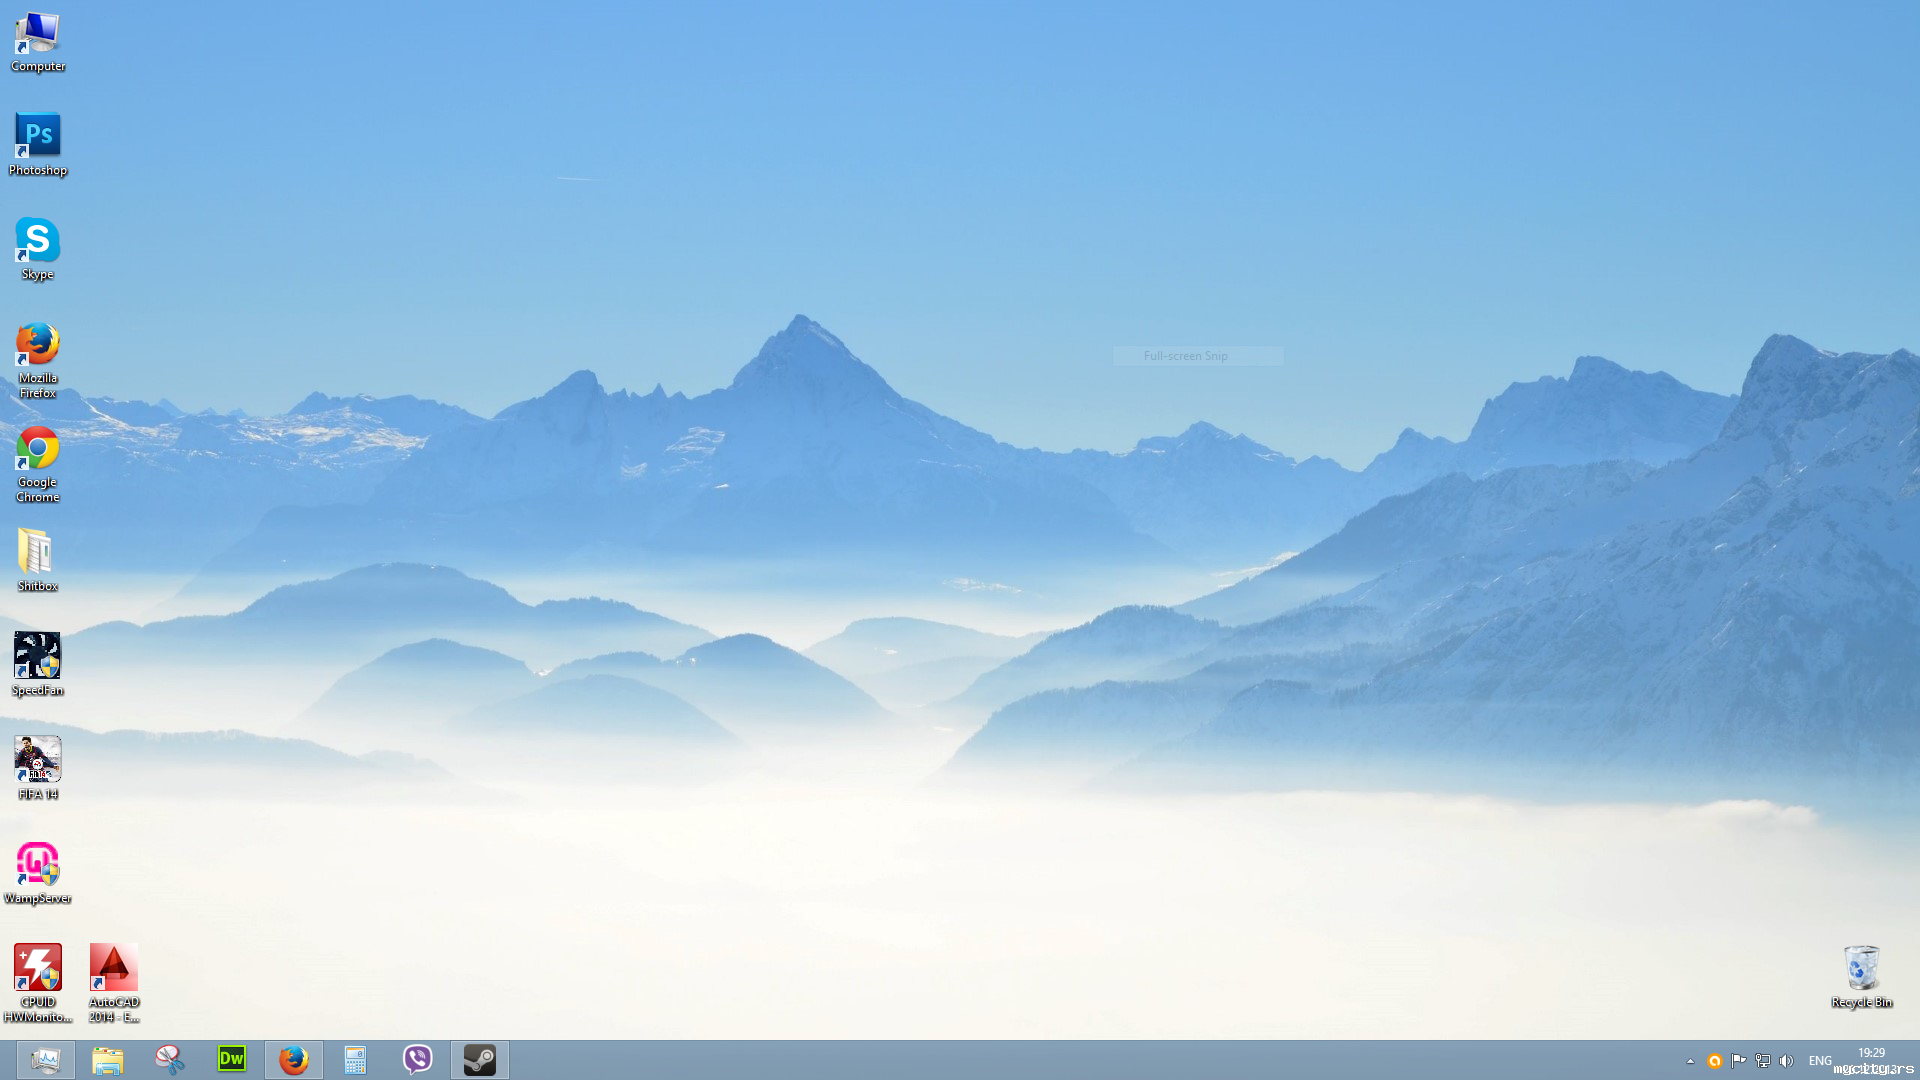Switch to Steam in the taskbar
Image resolution: width=1920 pixels, height=1080 pixels.
click(x=480, y=1059)
